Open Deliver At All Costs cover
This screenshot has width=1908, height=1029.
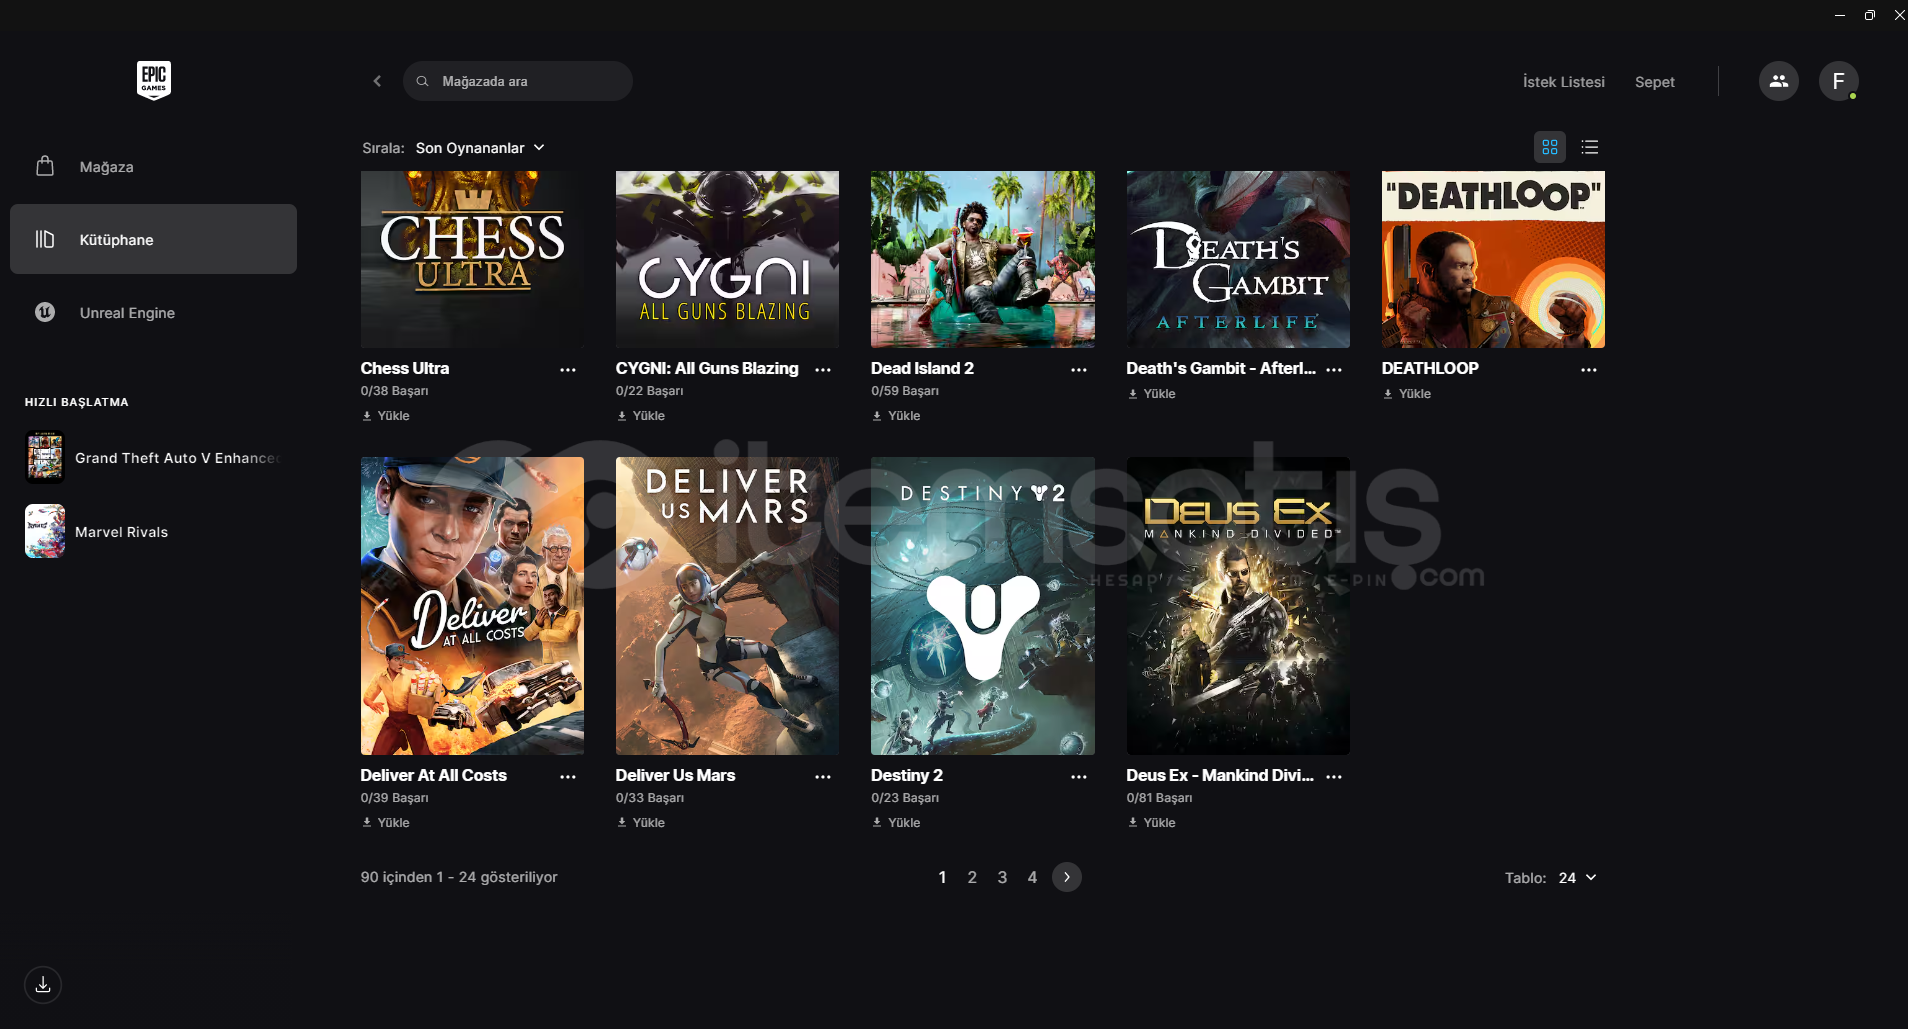point(472,606)
